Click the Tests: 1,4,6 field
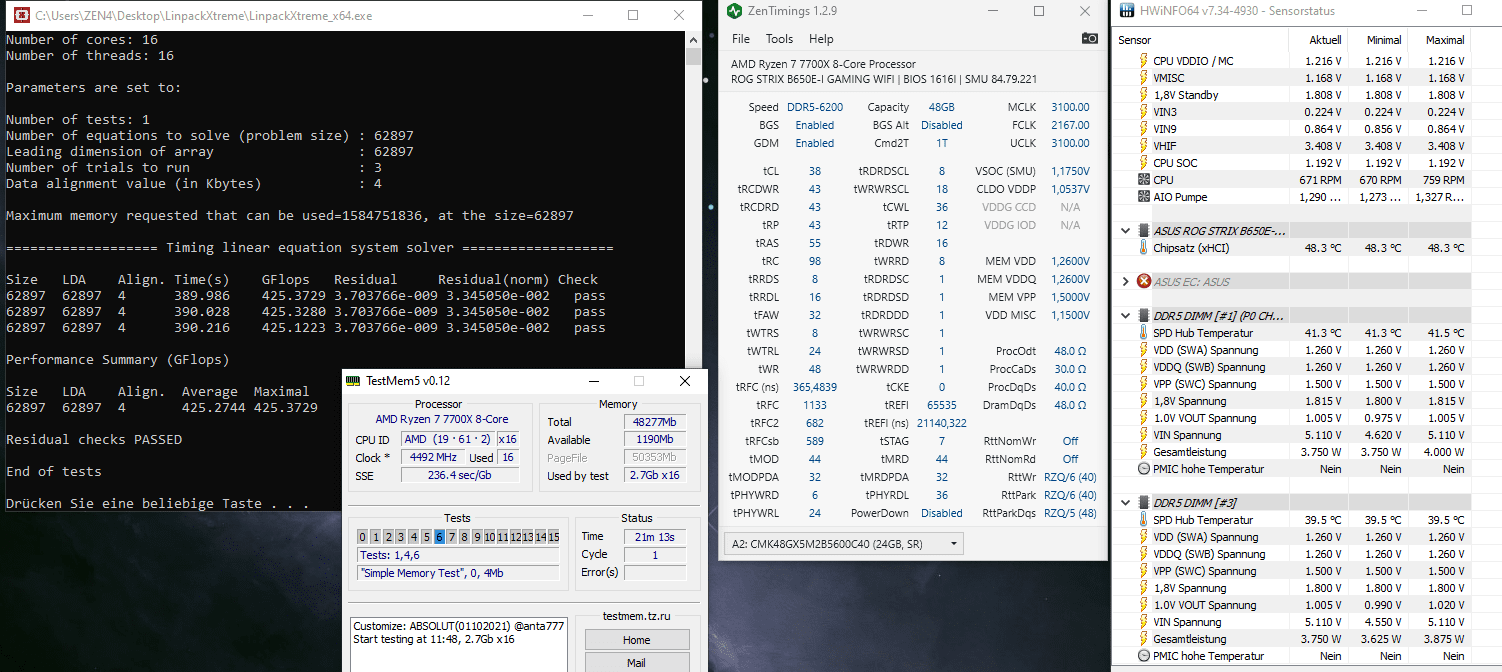The width and height of the screenshot is (1502, 672). click(x=458, y=555)
